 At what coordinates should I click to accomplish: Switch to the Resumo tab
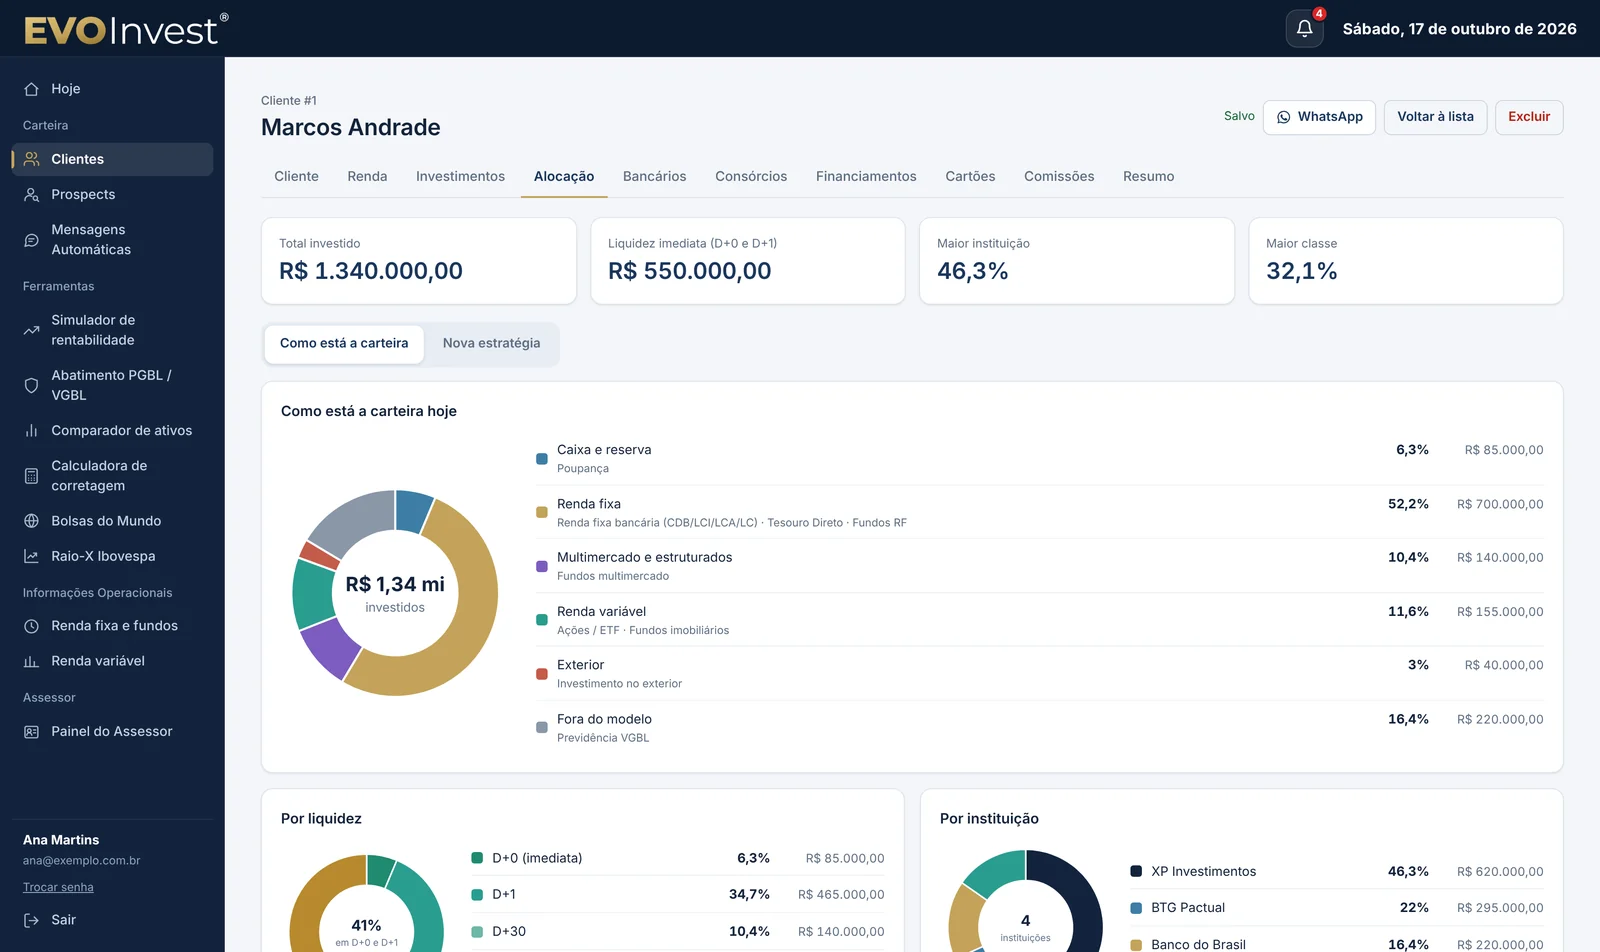pyautogui.click(x=1148, y=176)
